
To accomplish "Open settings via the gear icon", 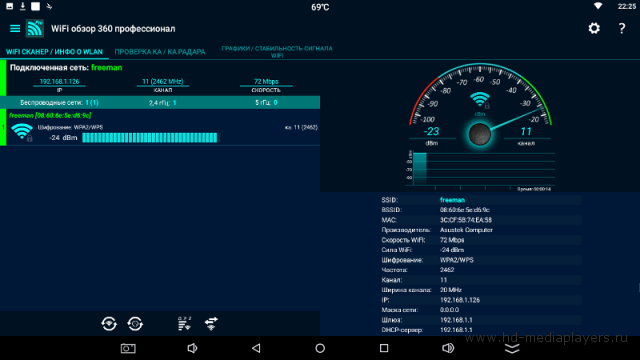I will point(594,28).
